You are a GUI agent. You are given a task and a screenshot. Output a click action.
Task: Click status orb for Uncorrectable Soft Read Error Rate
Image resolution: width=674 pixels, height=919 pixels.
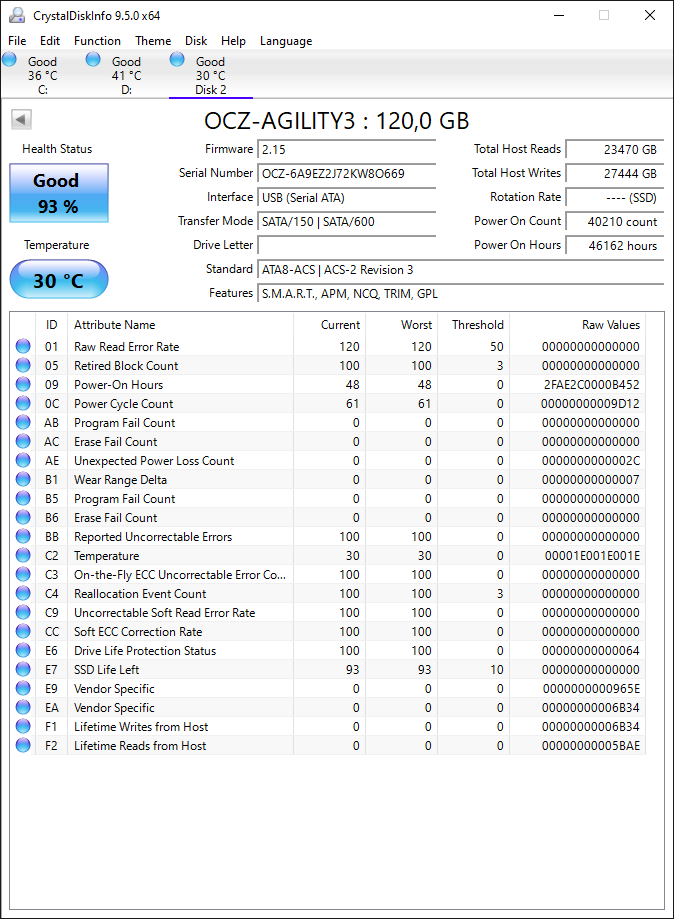point(23,612)
